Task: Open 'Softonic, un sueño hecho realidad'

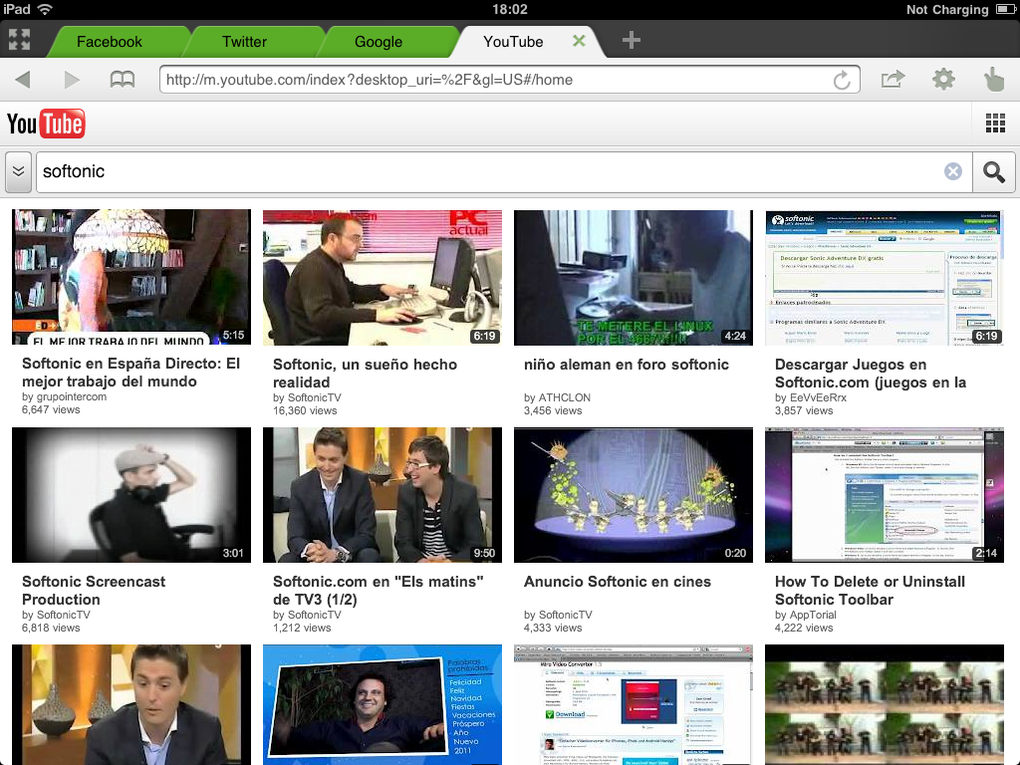Action: pos(365,373)
